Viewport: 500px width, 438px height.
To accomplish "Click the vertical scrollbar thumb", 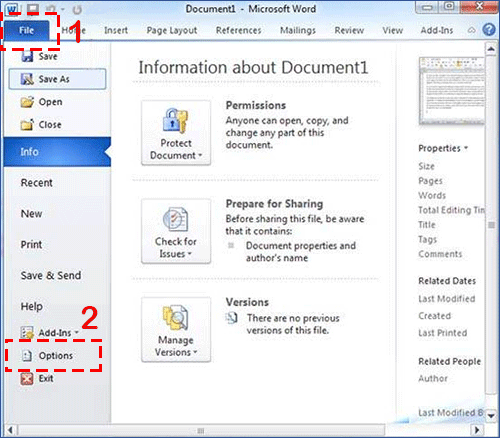I will click(x=491, y=225).
